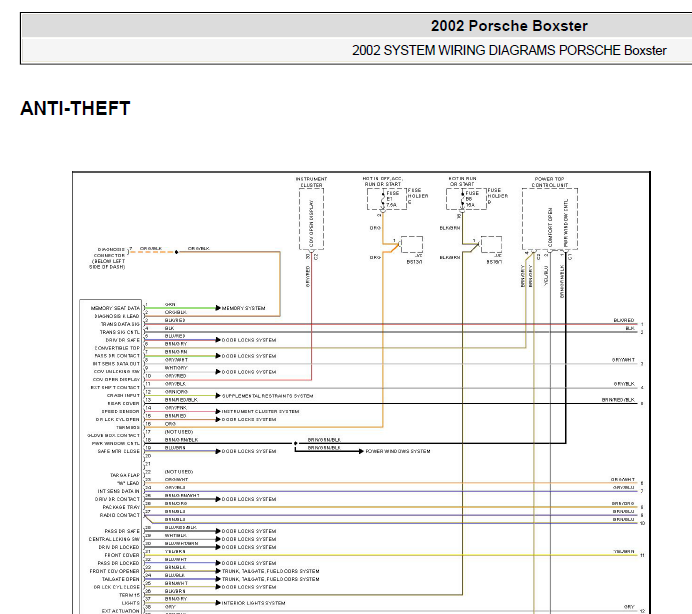Click the TRANS SIG CTL pin label
Image resolution: width=692 pixels, height=614 pixels.
click(120, 332)
